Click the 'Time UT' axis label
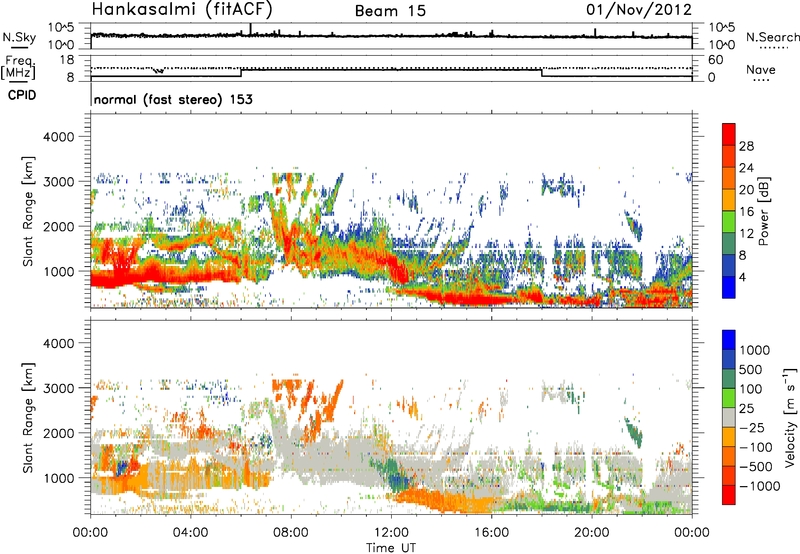The image size is (800, 554). [391, 548]
